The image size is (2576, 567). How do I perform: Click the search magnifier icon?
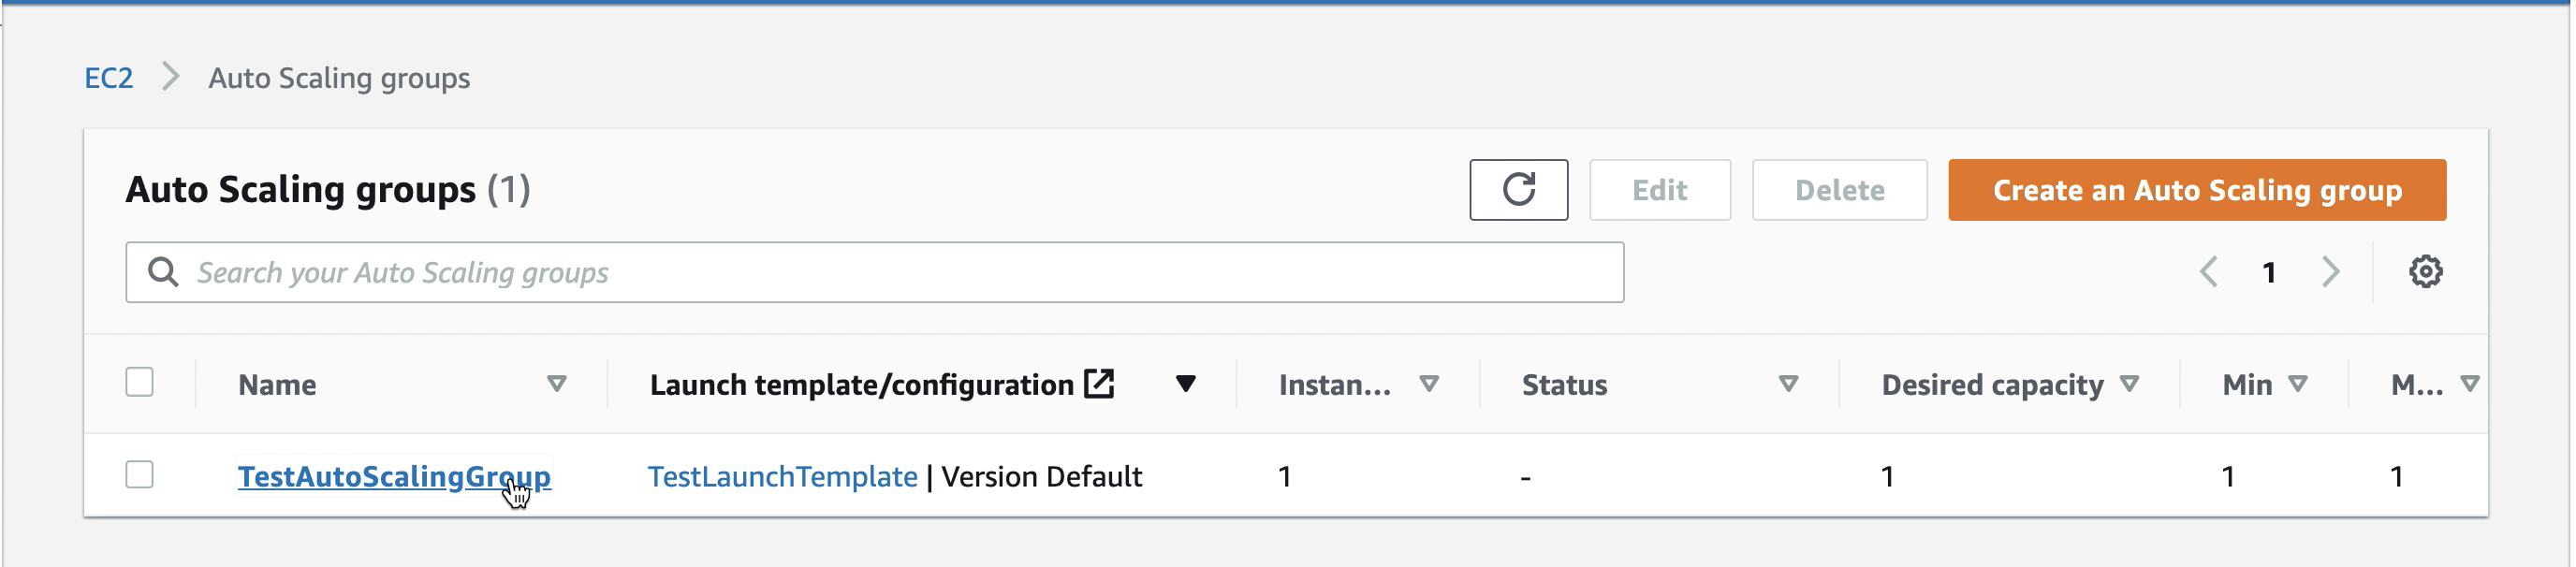pos(163,272)
